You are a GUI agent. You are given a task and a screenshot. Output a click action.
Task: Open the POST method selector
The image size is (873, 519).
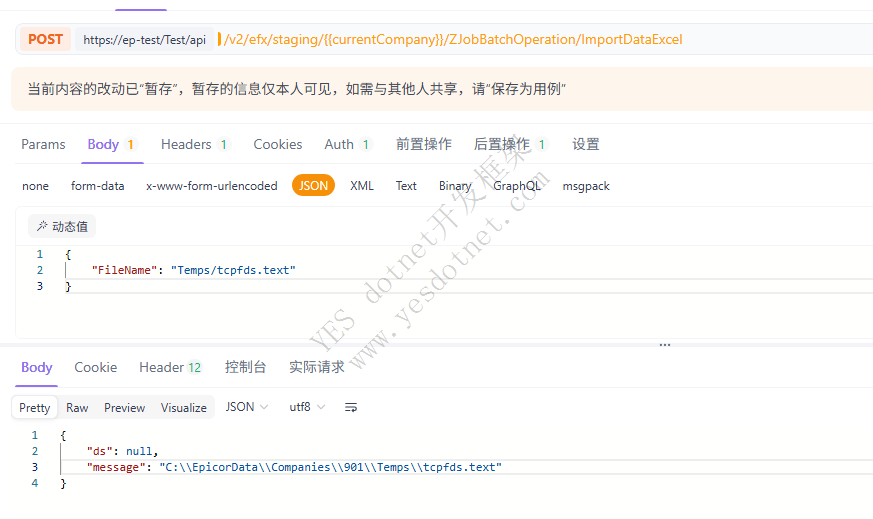coord(45,40)
